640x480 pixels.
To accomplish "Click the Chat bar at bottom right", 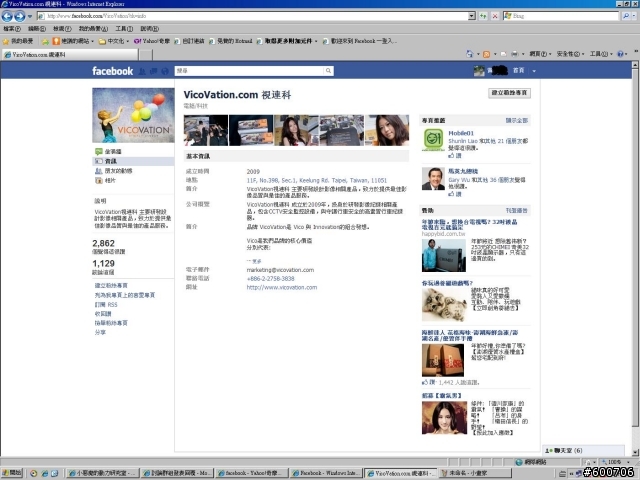I will point(583,451).
